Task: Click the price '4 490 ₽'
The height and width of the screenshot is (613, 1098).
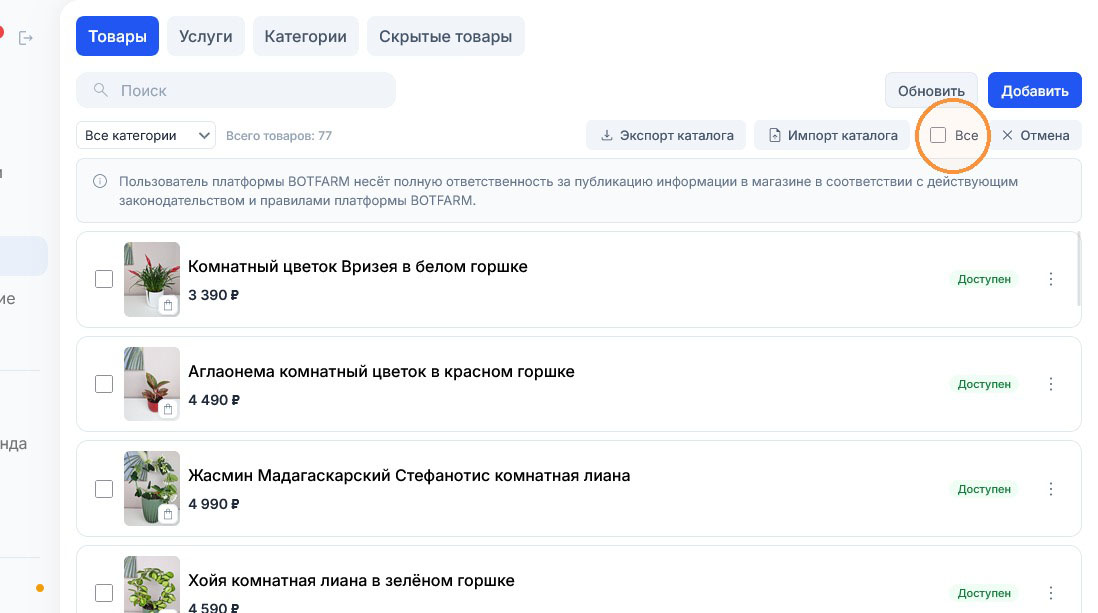Action: tap(214, 400)
